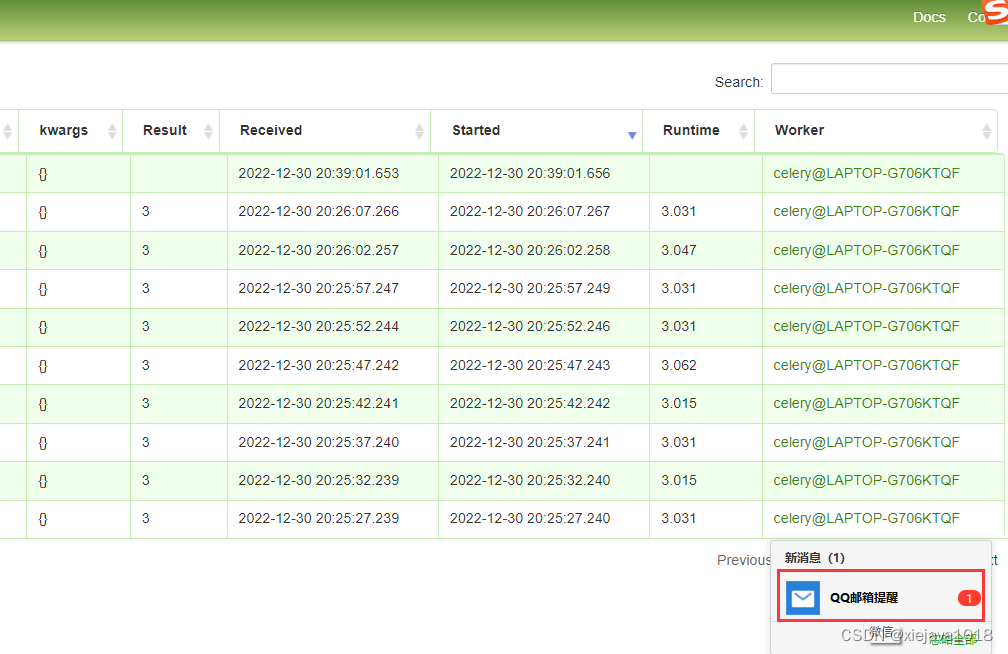Click the Runtime column sort arrows
The height and width of the screenshot is (654, 1008).
743,131
